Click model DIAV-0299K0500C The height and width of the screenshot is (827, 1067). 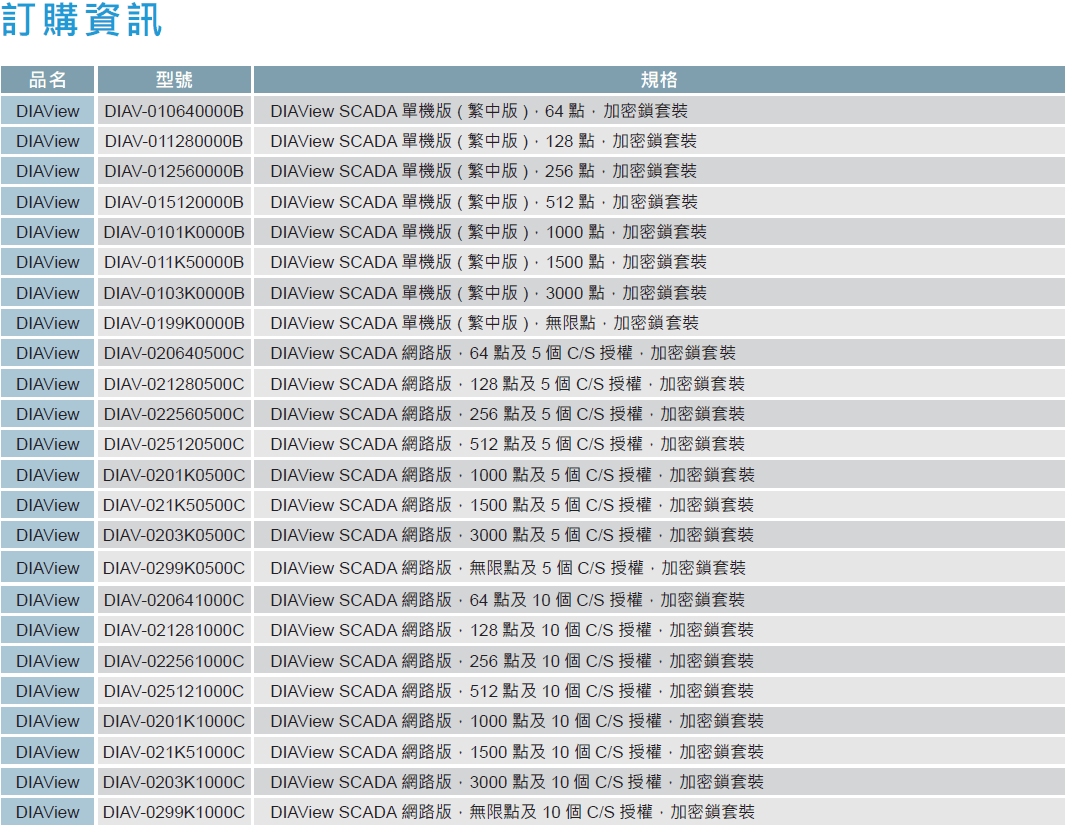(x=174, y=568)
